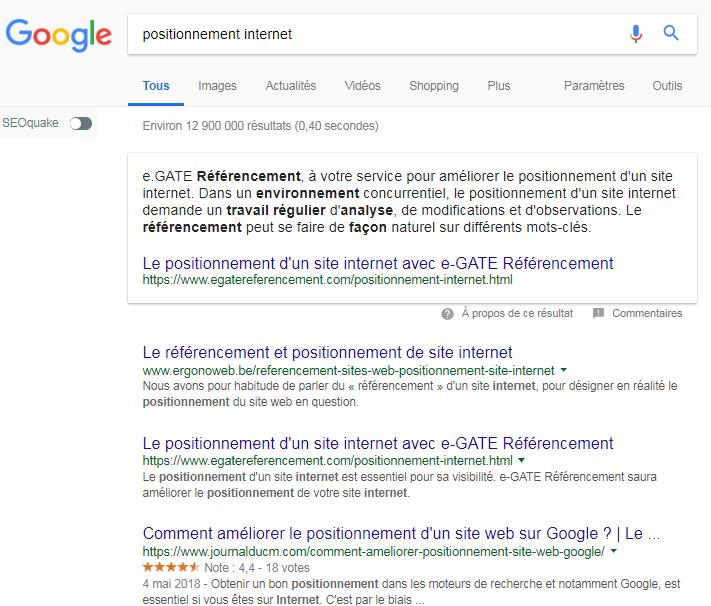Open 'Comment améliorer le positionnement d'un site web' result
The height and width of the screenshot is (606, 711).
(x=401, y=534)
